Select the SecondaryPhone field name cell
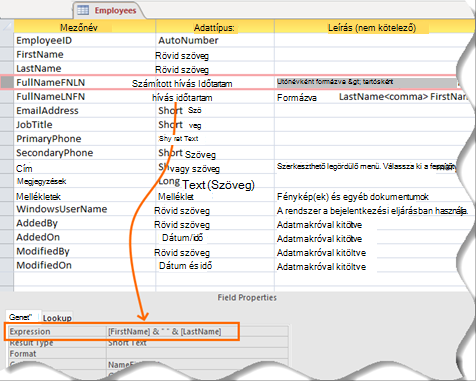 click(x=85, y=152)
